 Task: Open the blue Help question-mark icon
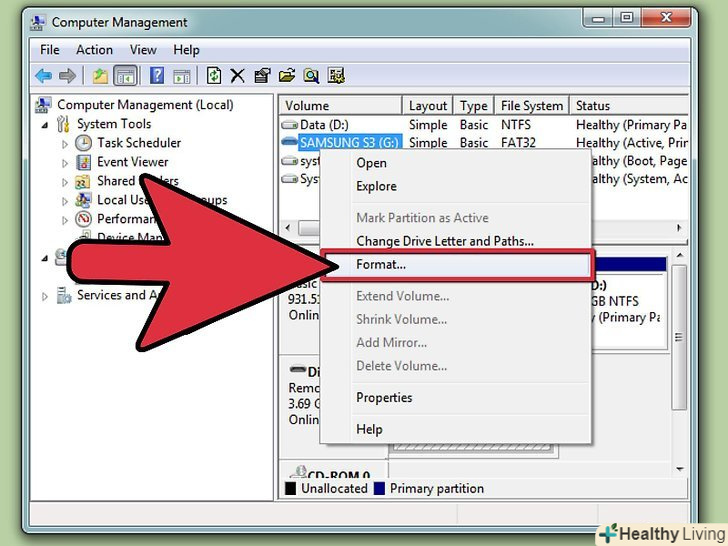click(157, 75)
